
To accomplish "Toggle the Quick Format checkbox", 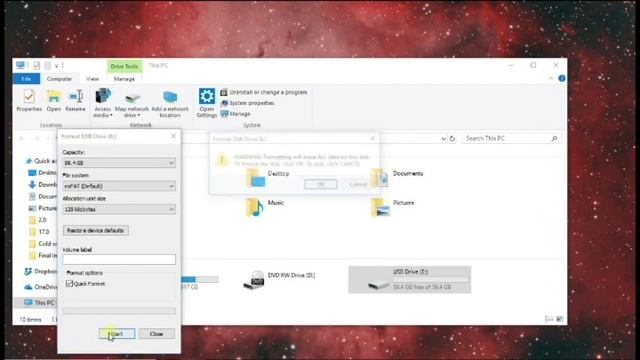I will (x=69, y=284).
